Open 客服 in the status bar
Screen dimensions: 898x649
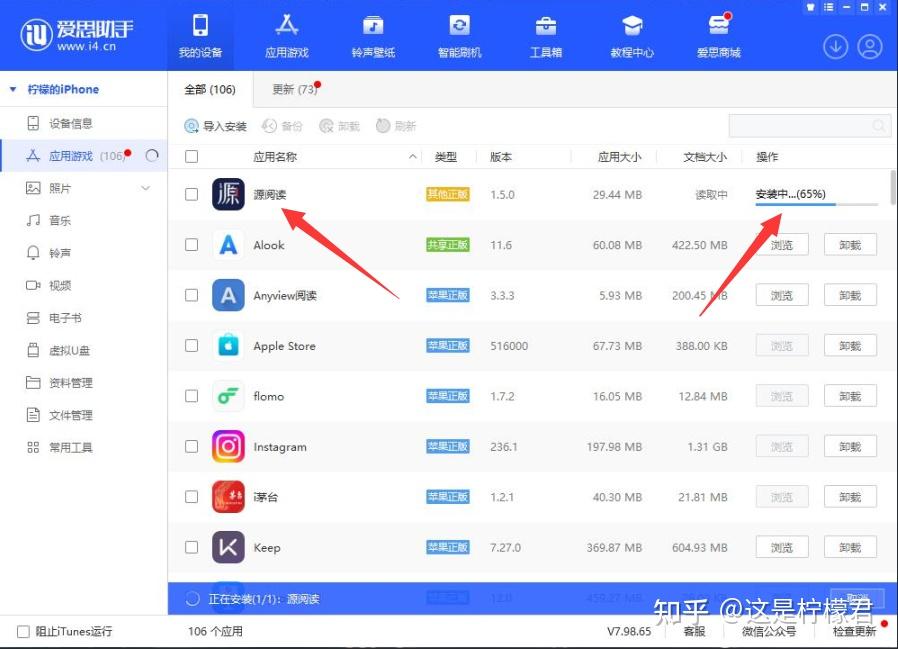(x=694, y=631)
